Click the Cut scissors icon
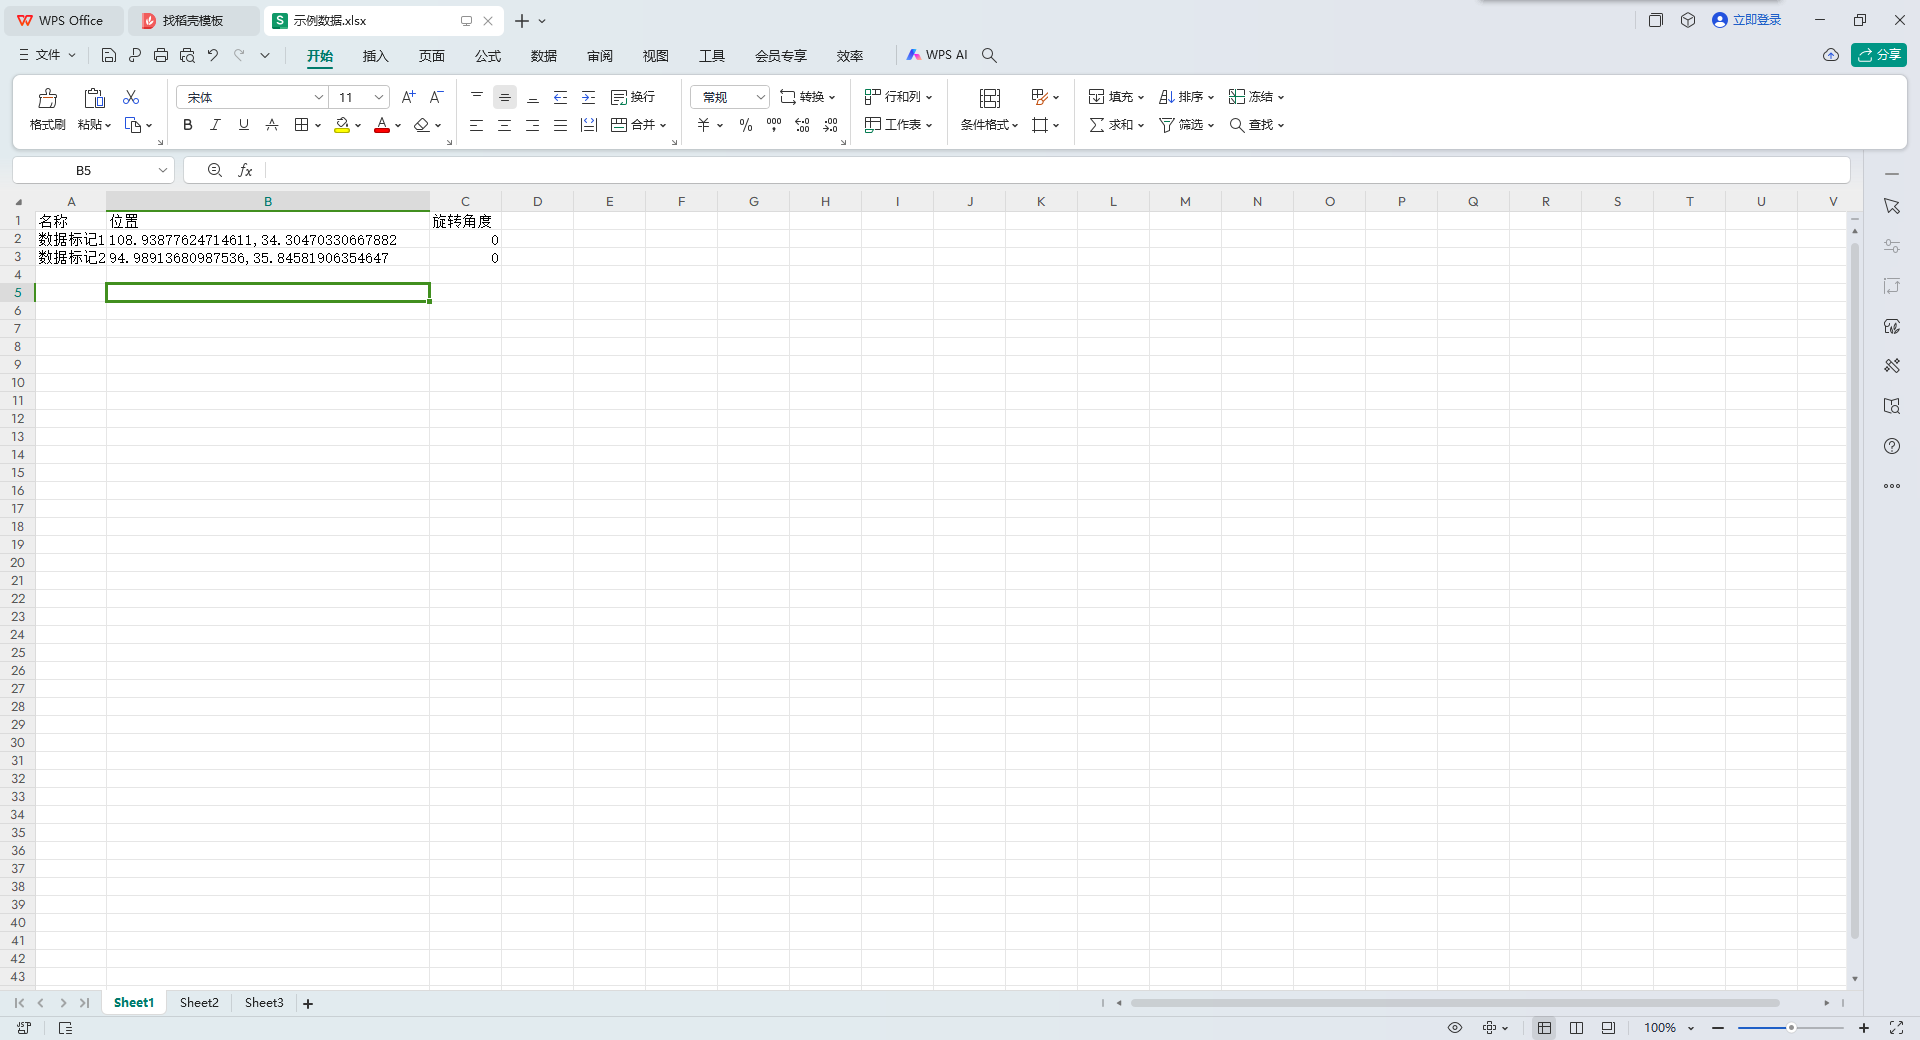The width and height of the screenshot is (1920, 1040). [131, 97]
